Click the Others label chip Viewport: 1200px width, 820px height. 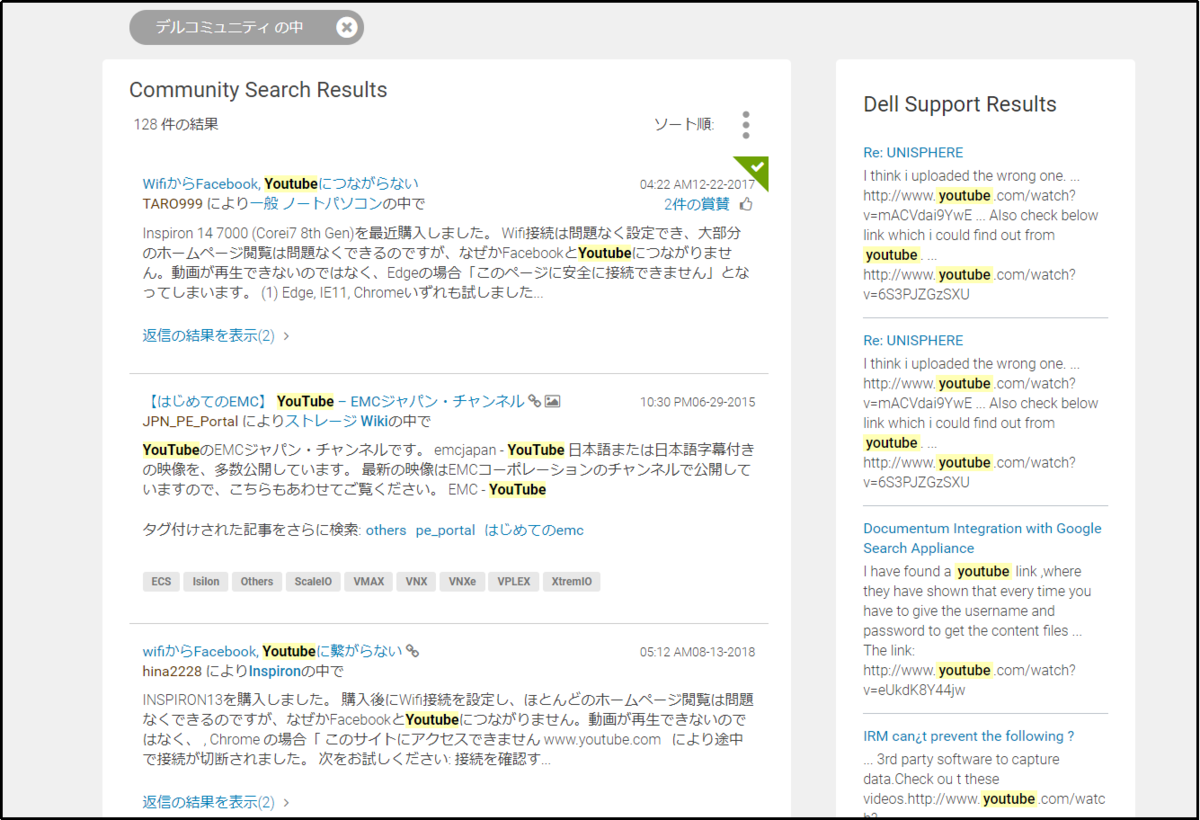pyautogui.click(x=257, y=582)
